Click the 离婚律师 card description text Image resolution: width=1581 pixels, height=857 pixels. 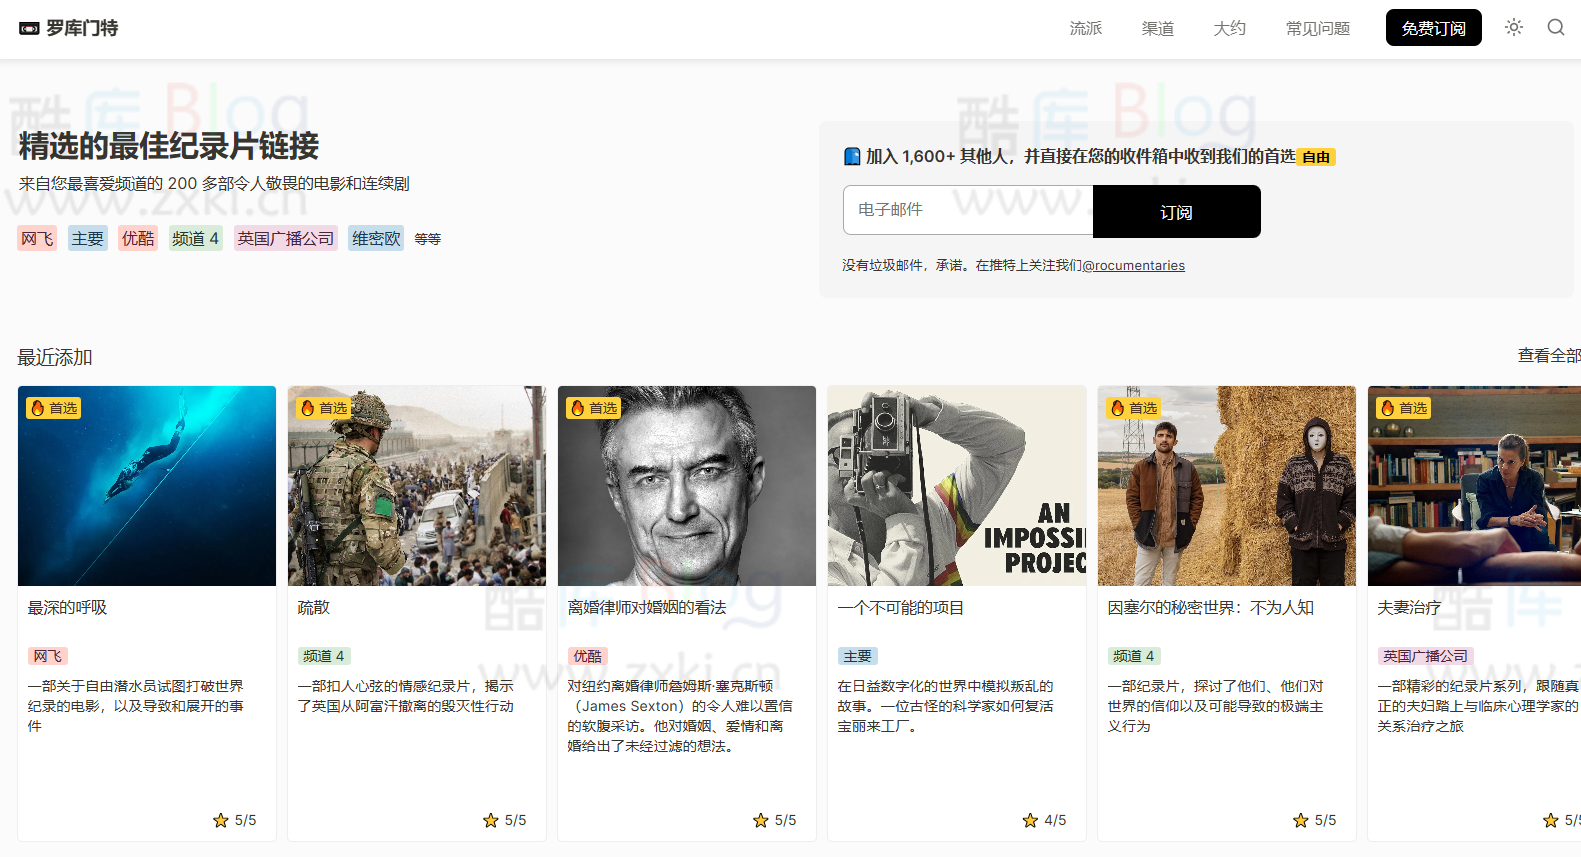(x=680, y=716)
